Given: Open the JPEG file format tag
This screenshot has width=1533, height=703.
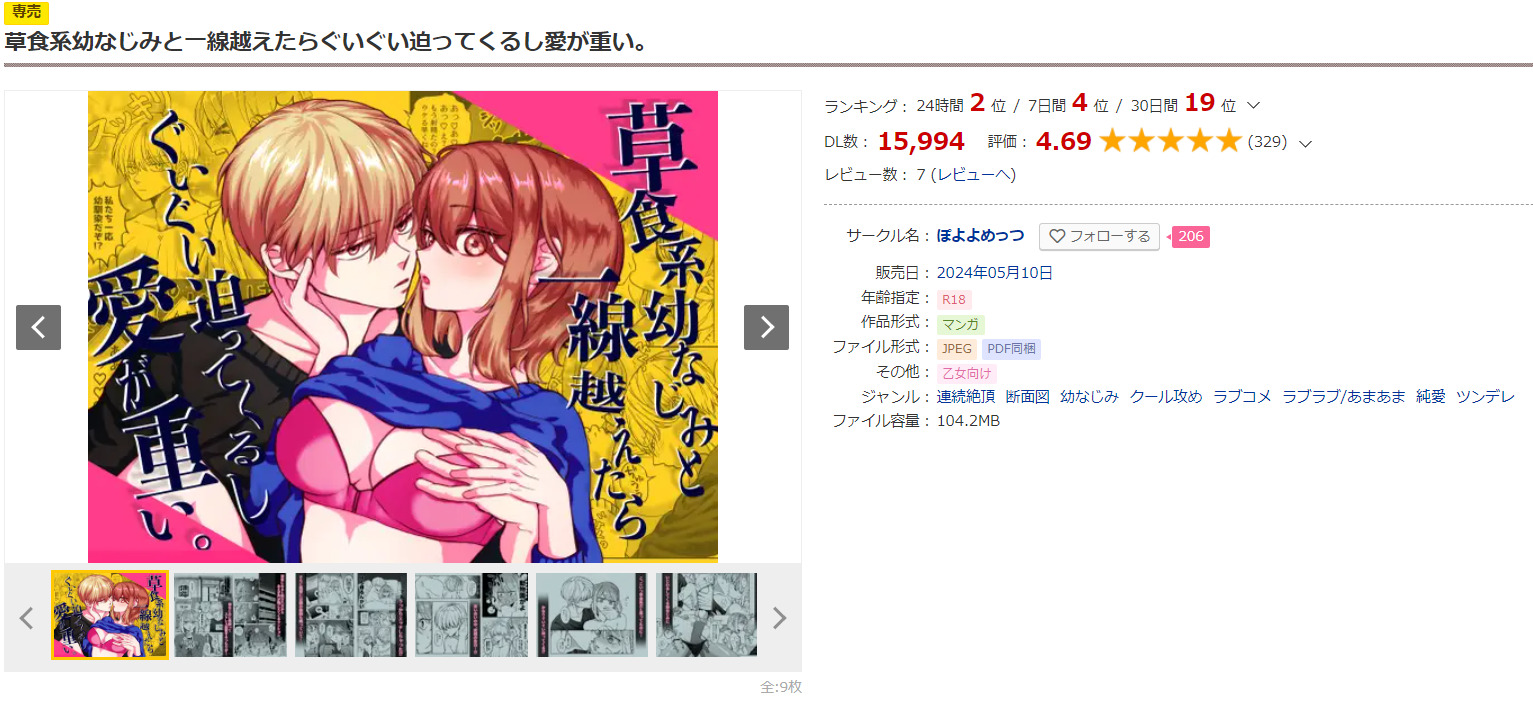Looking at the screenshot, I should pyautogui.click(x=956, y=348).
